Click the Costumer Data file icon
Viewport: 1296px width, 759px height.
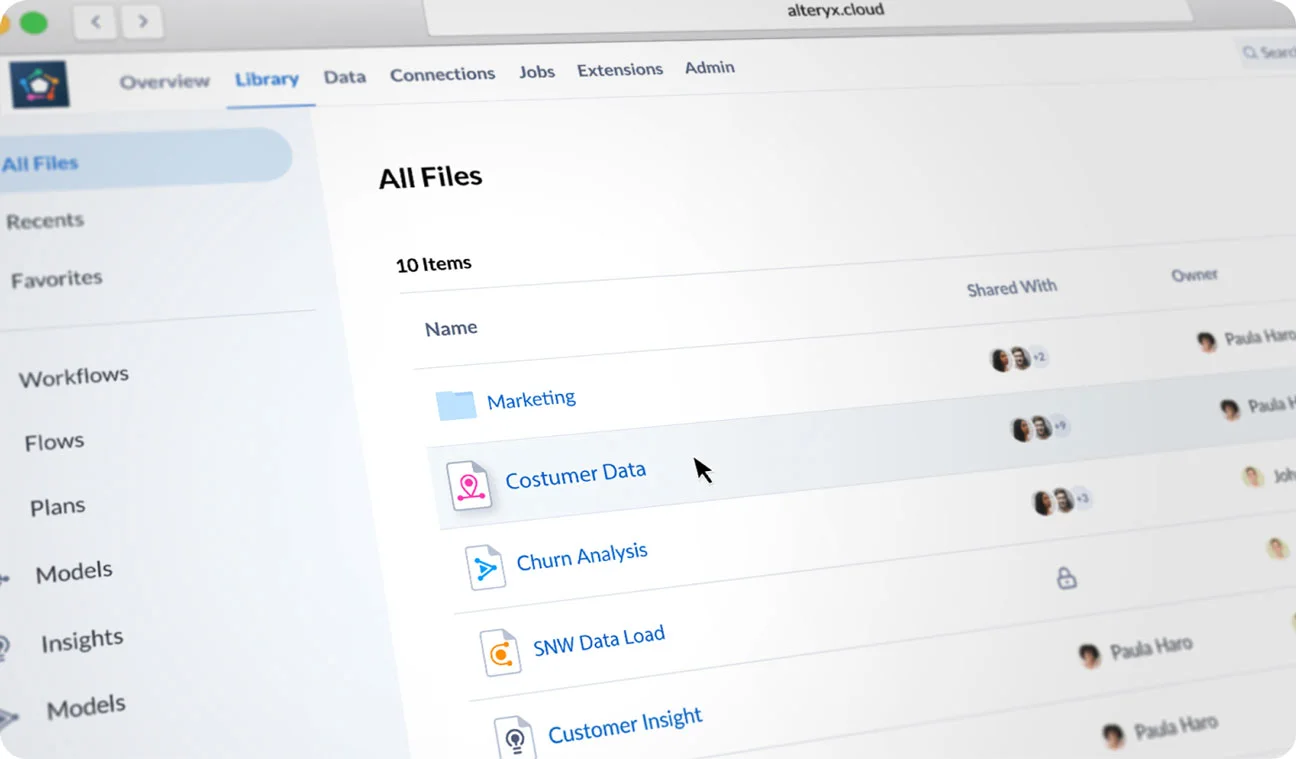pyautogui.click(x=469, y=486)
